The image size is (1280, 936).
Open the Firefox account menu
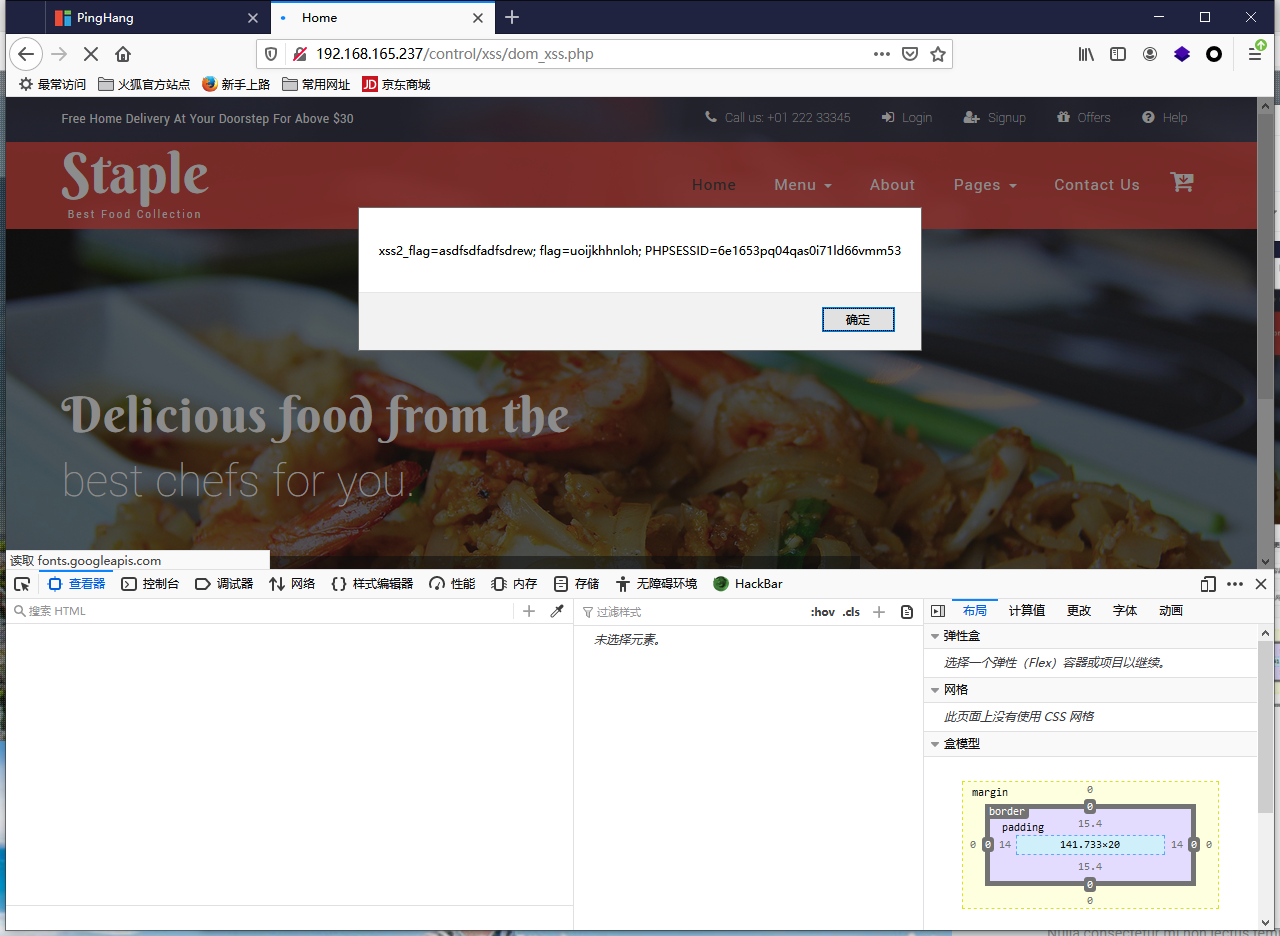pyautogui.click(x=1150, y=54)
